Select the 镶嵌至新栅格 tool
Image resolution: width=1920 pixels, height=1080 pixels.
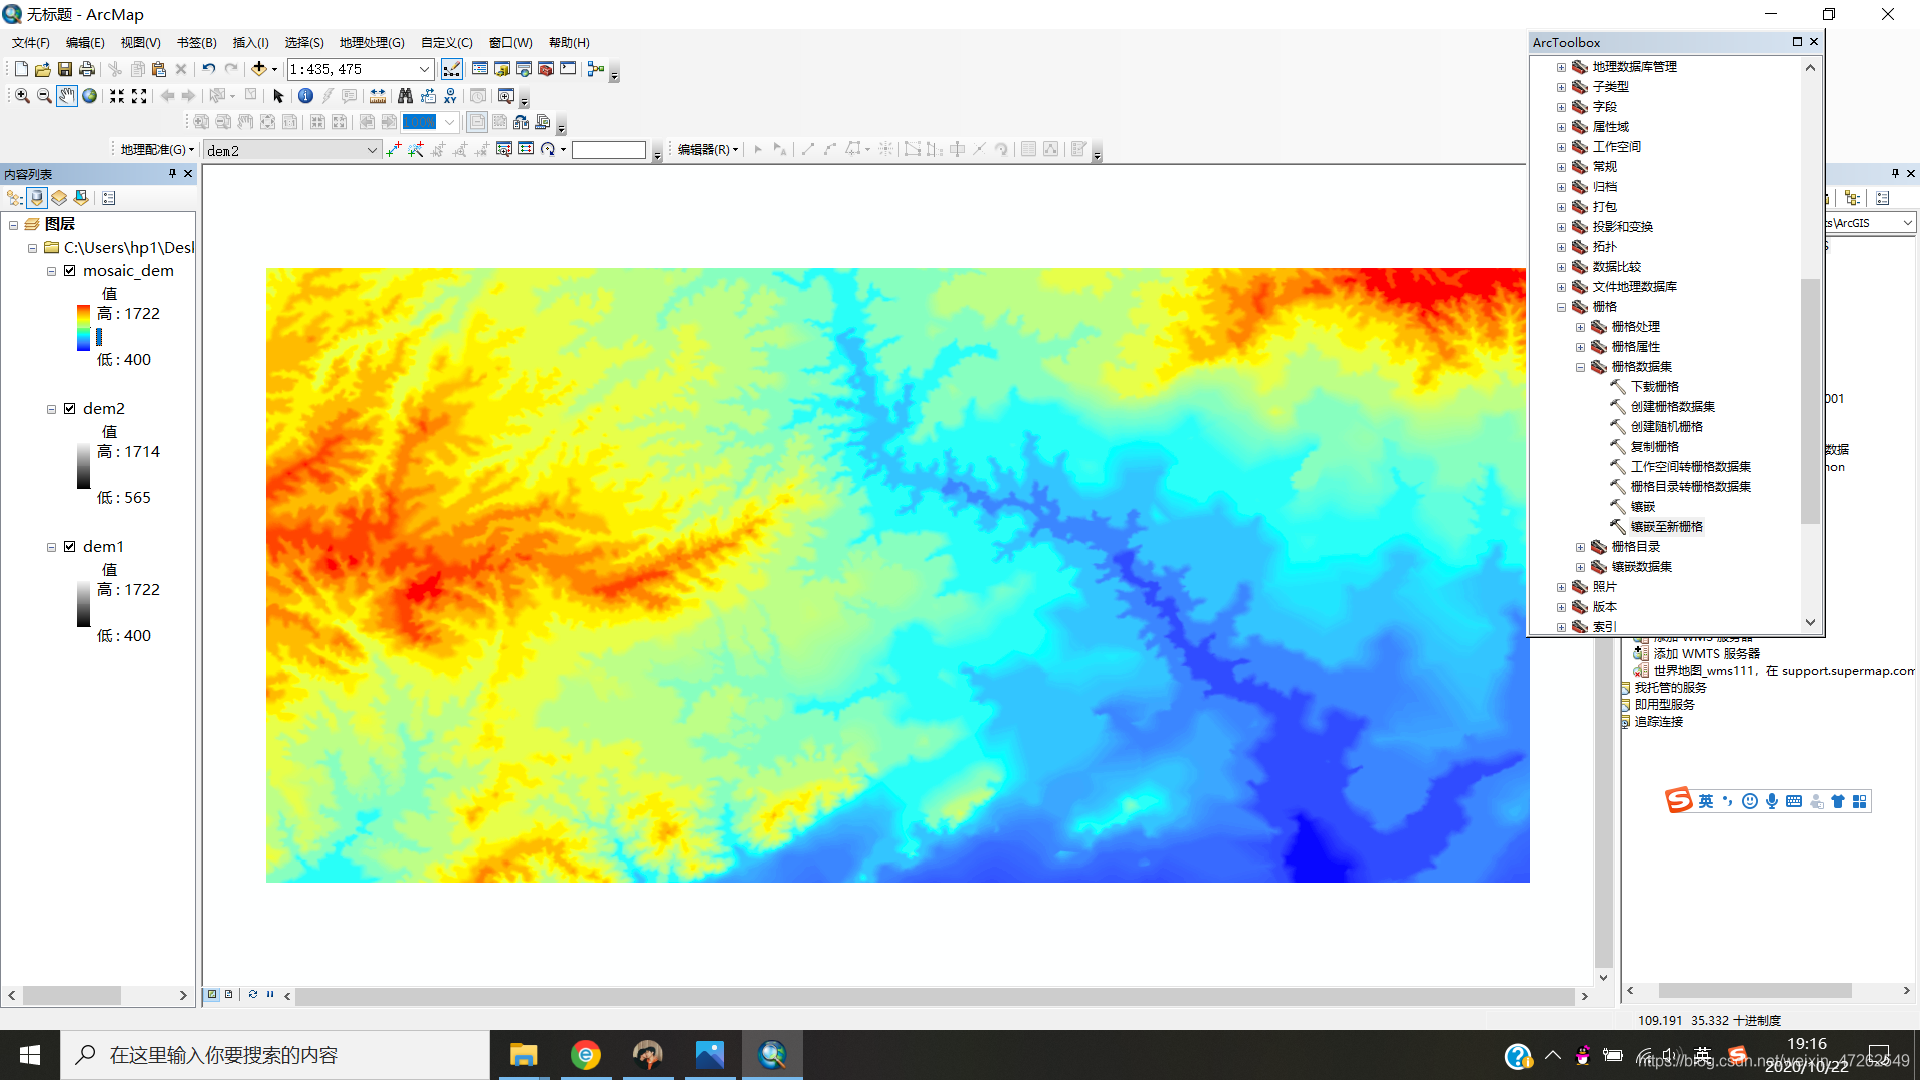(x=1666, y=527)
